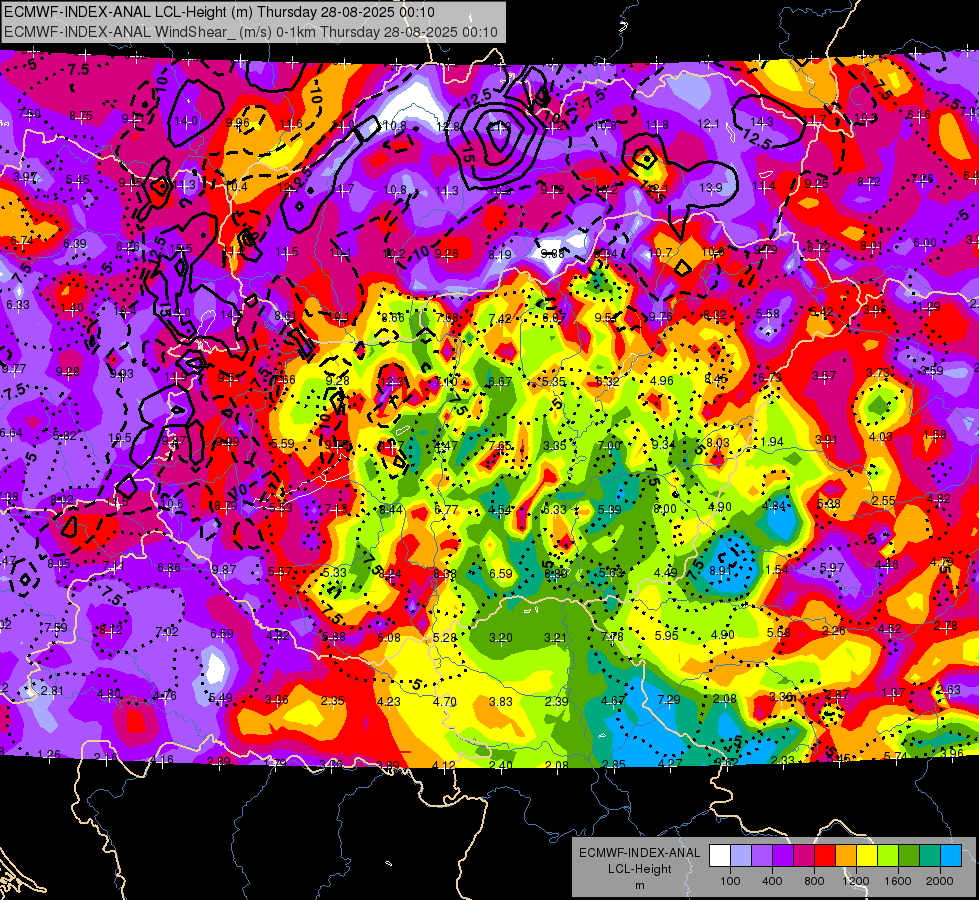Click the legend tick label 1600
Screen dimensions: 979x900
[897, 881]
